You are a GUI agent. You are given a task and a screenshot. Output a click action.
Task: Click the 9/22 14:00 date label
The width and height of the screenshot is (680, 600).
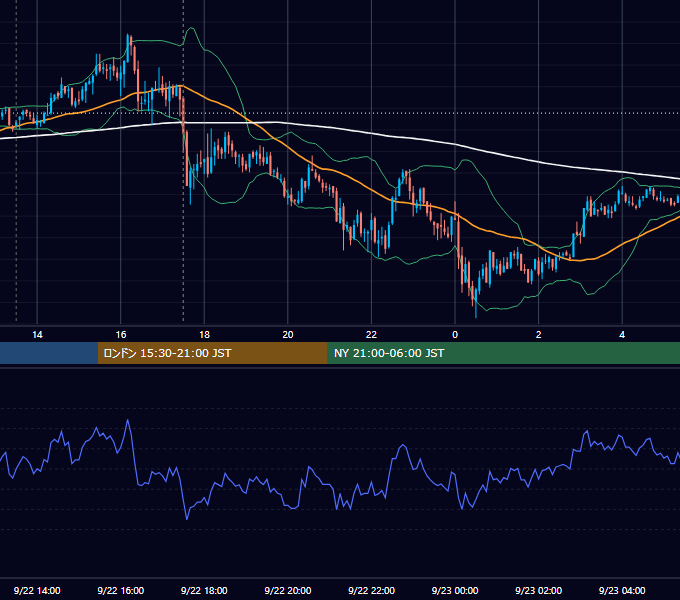coord(37,590)
